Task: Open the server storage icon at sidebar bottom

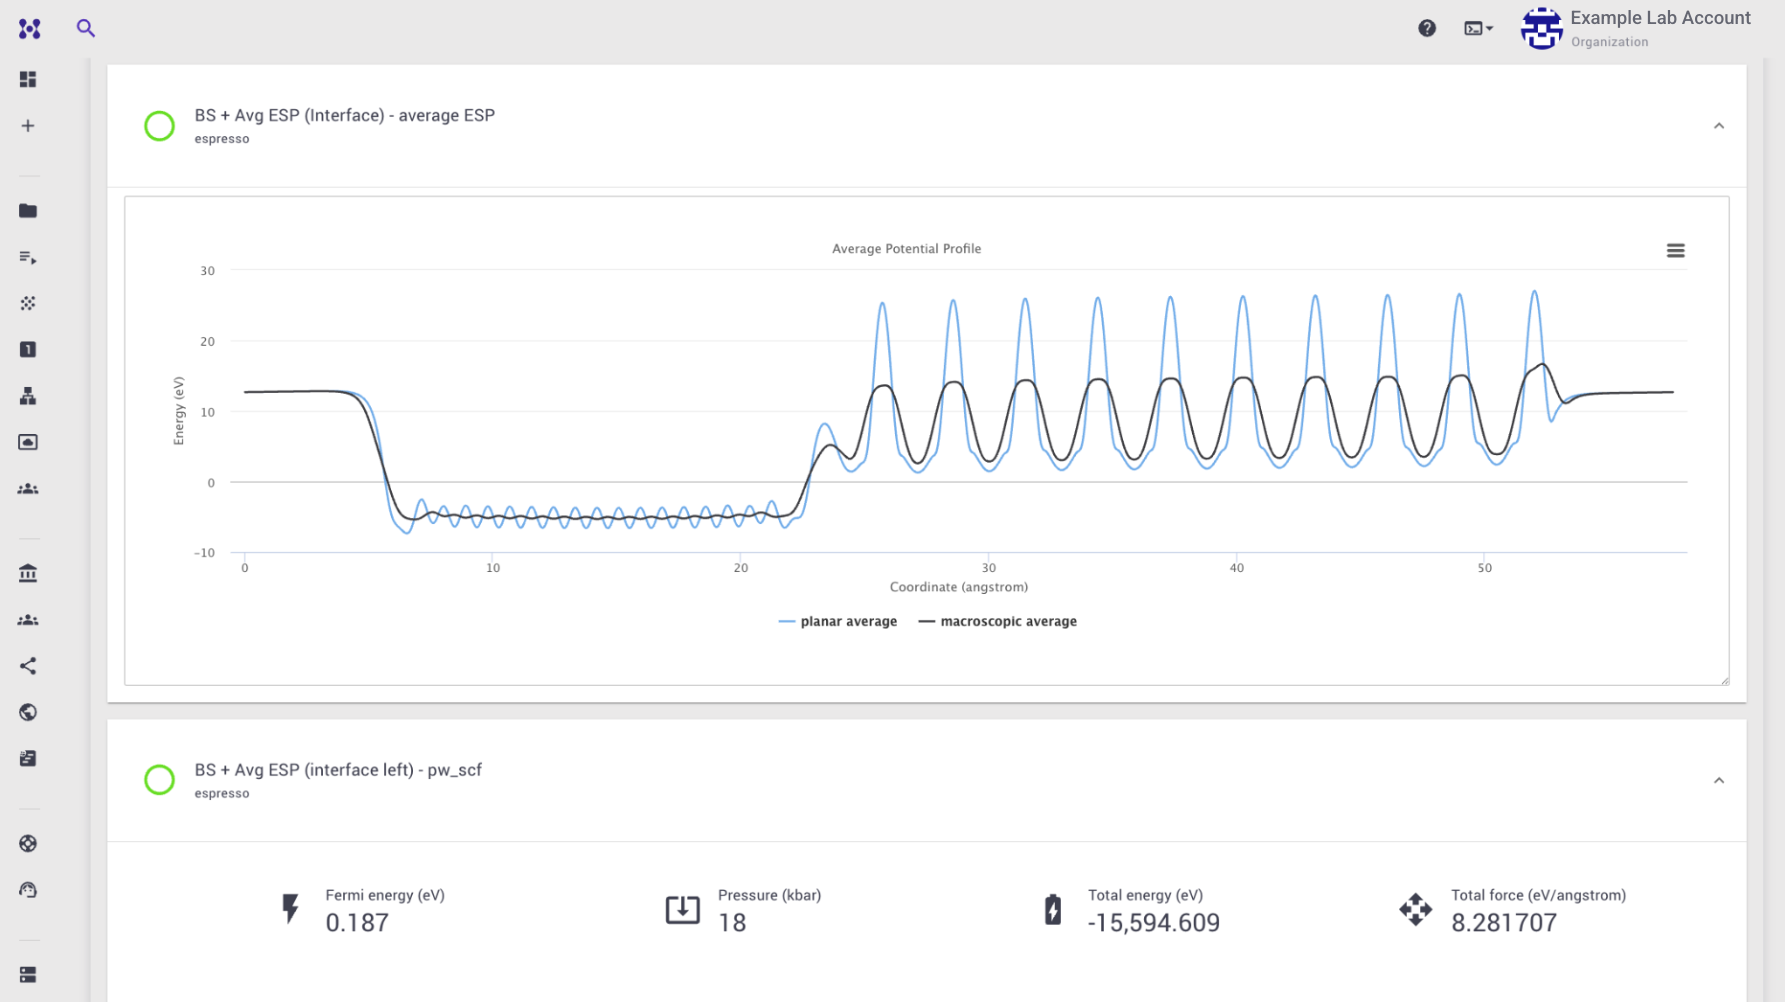Action: pyautogui.click(x=28, y=974)
